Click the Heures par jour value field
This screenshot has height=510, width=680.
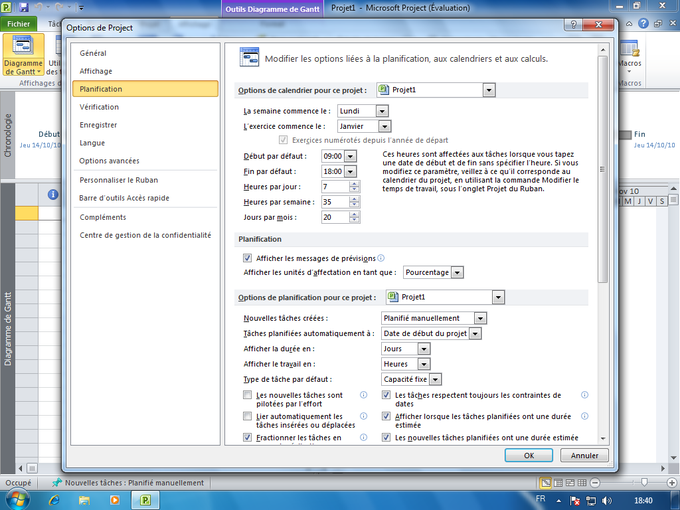point(335,187)
